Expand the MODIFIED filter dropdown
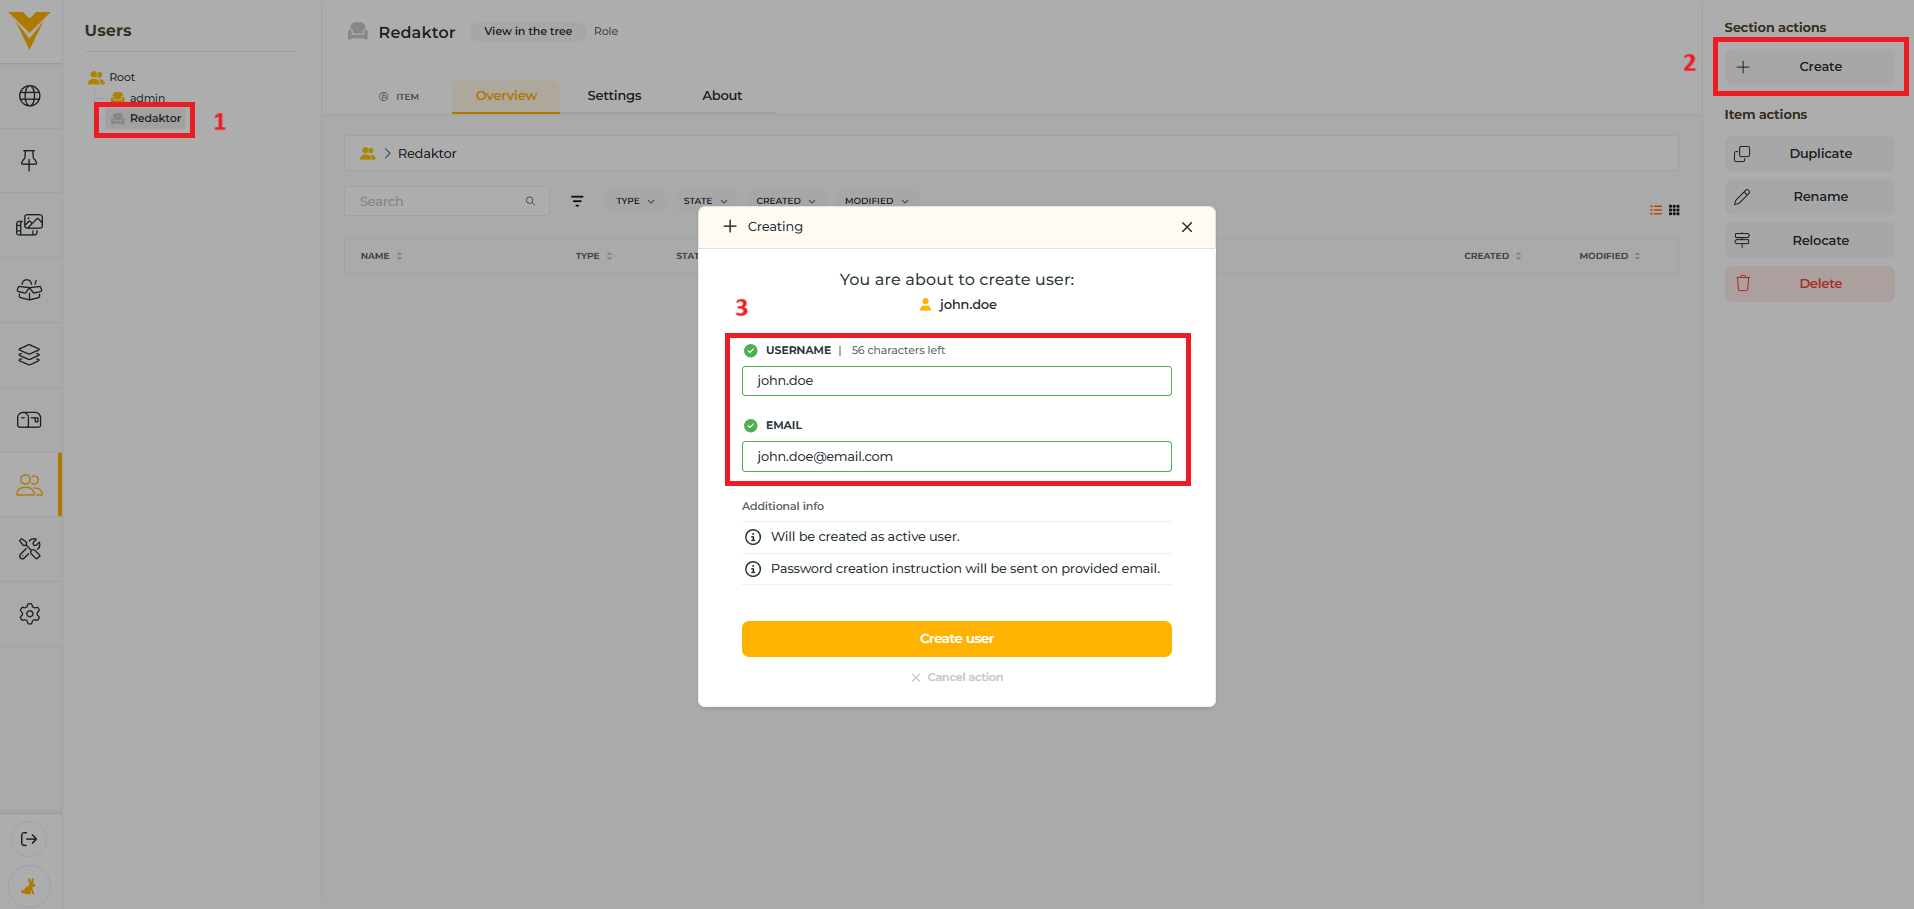The width and height of the screenshot is (1914, 909). point(876,201)
